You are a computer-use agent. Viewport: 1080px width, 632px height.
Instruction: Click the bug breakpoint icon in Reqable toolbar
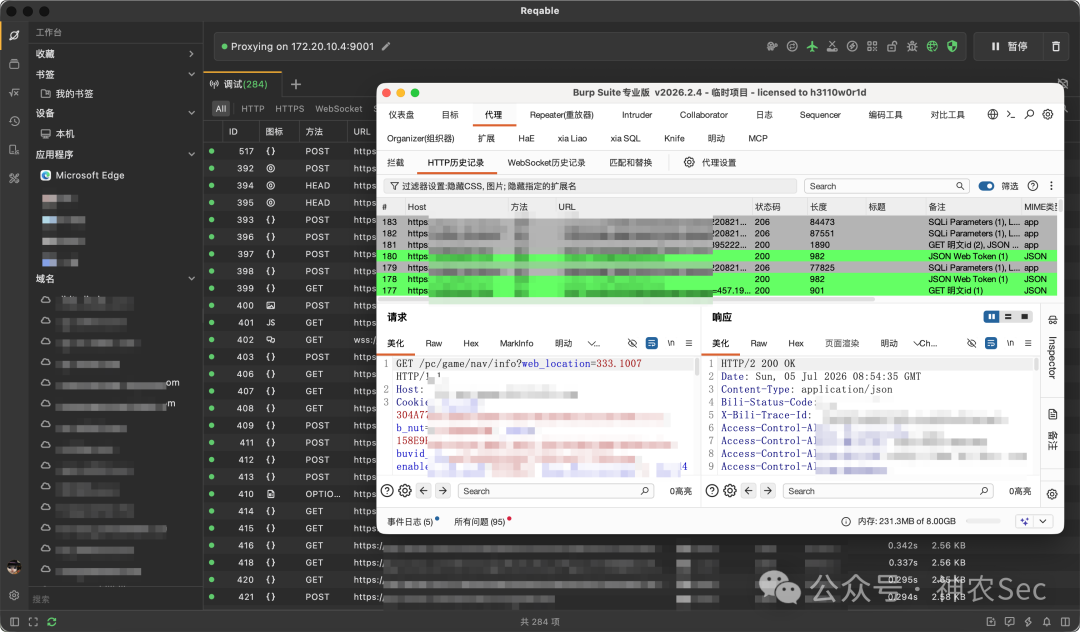click(912, 46)
